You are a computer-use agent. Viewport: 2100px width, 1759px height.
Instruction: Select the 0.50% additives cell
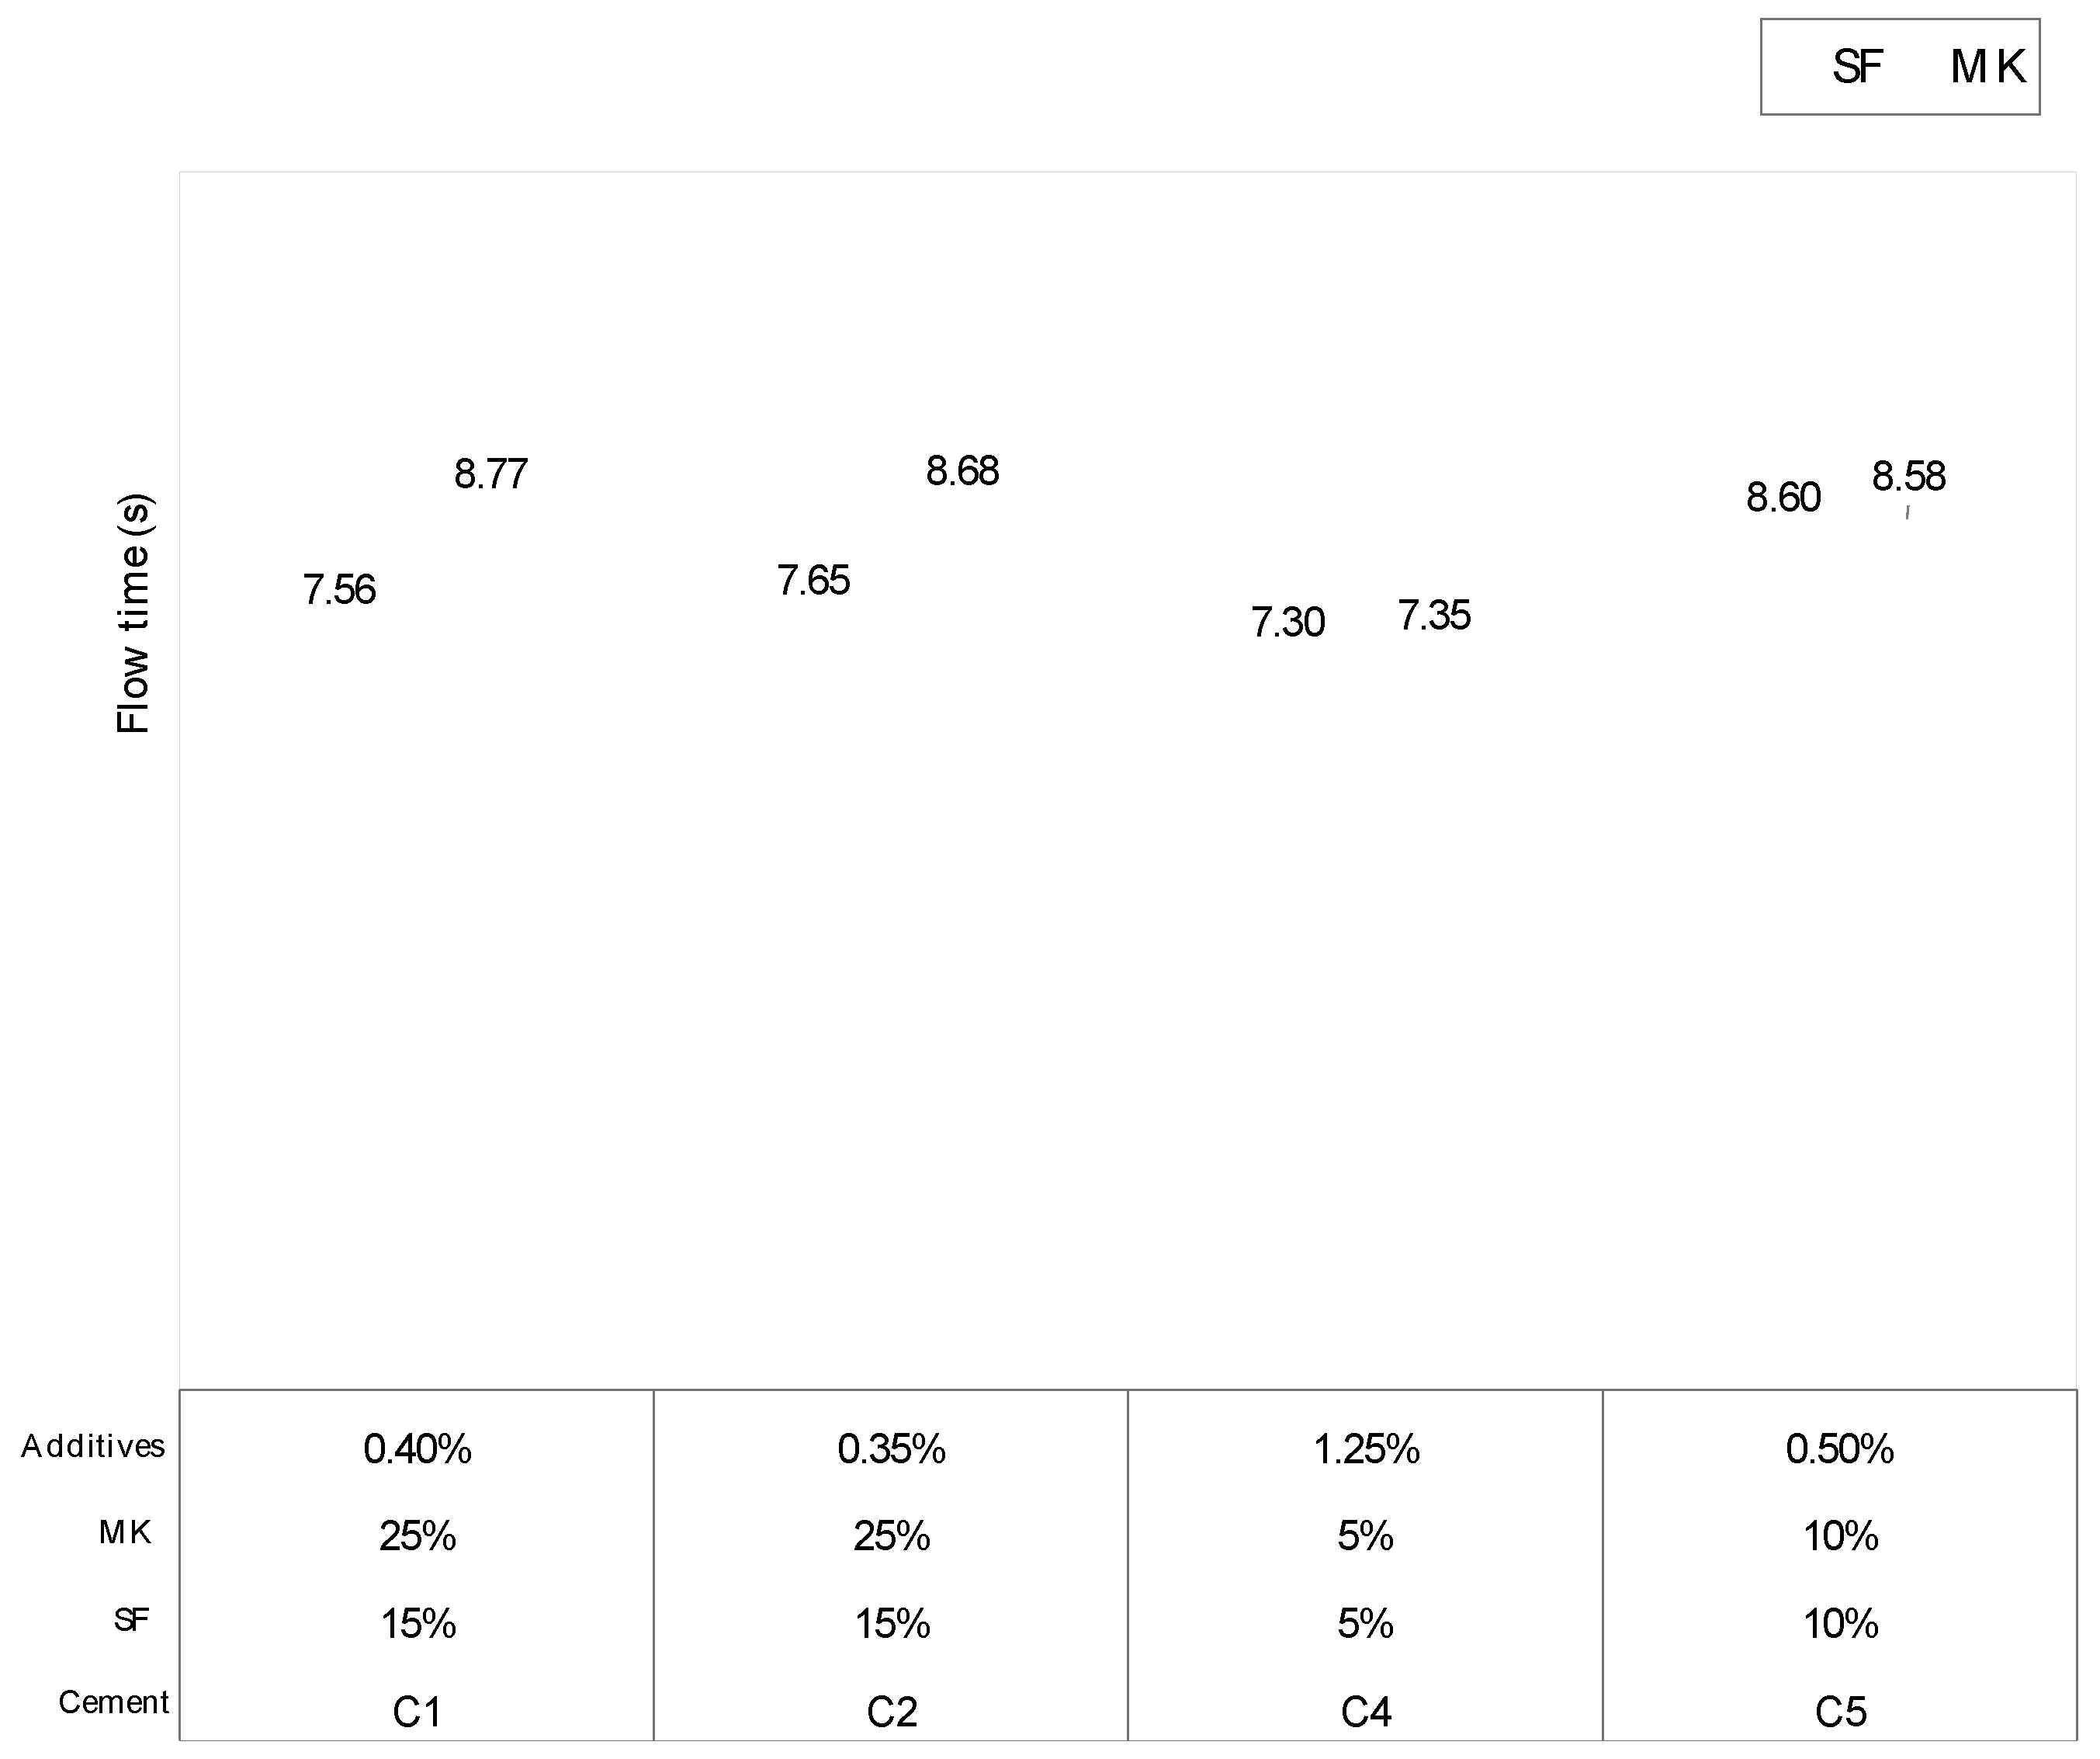click(1840, 1449)
